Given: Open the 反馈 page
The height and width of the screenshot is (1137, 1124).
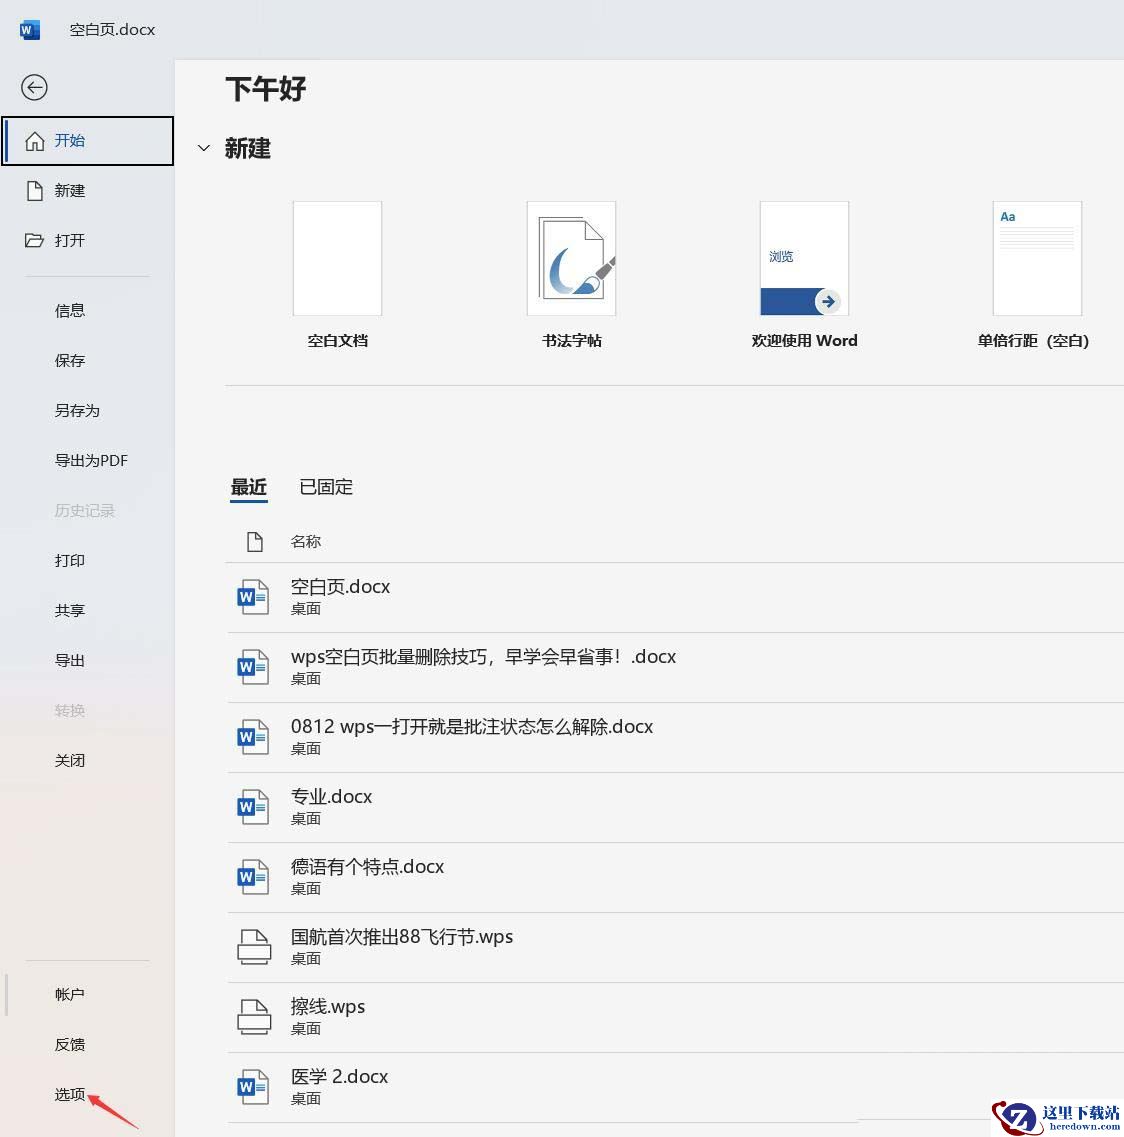Looking at the screenshot, I should (x=70, y=1044).
